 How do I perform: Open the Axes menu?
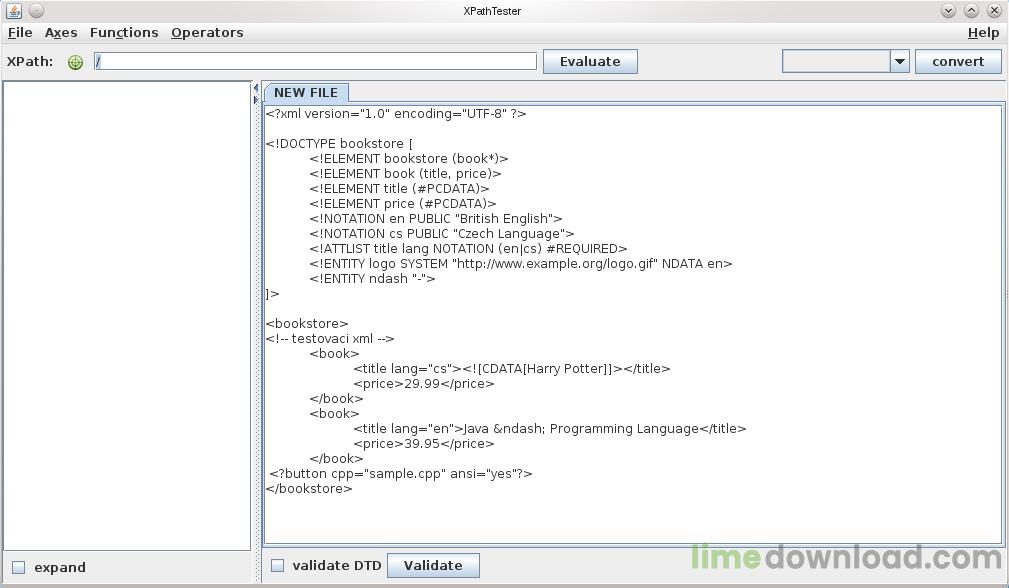[61, 32]
